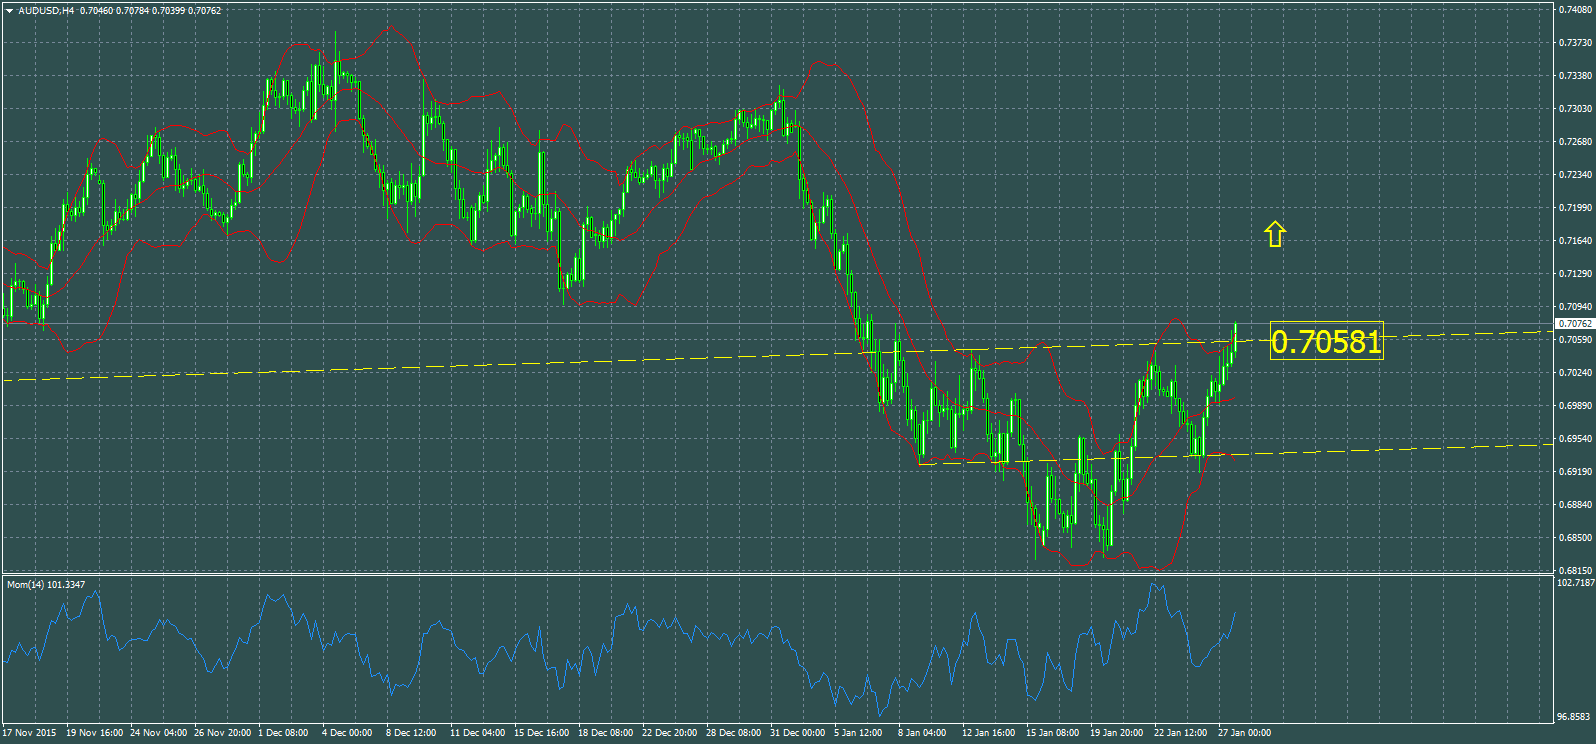Click the AUDUSD,H4 chart title text
1596x744 pixels.
[x=46, y=11]
